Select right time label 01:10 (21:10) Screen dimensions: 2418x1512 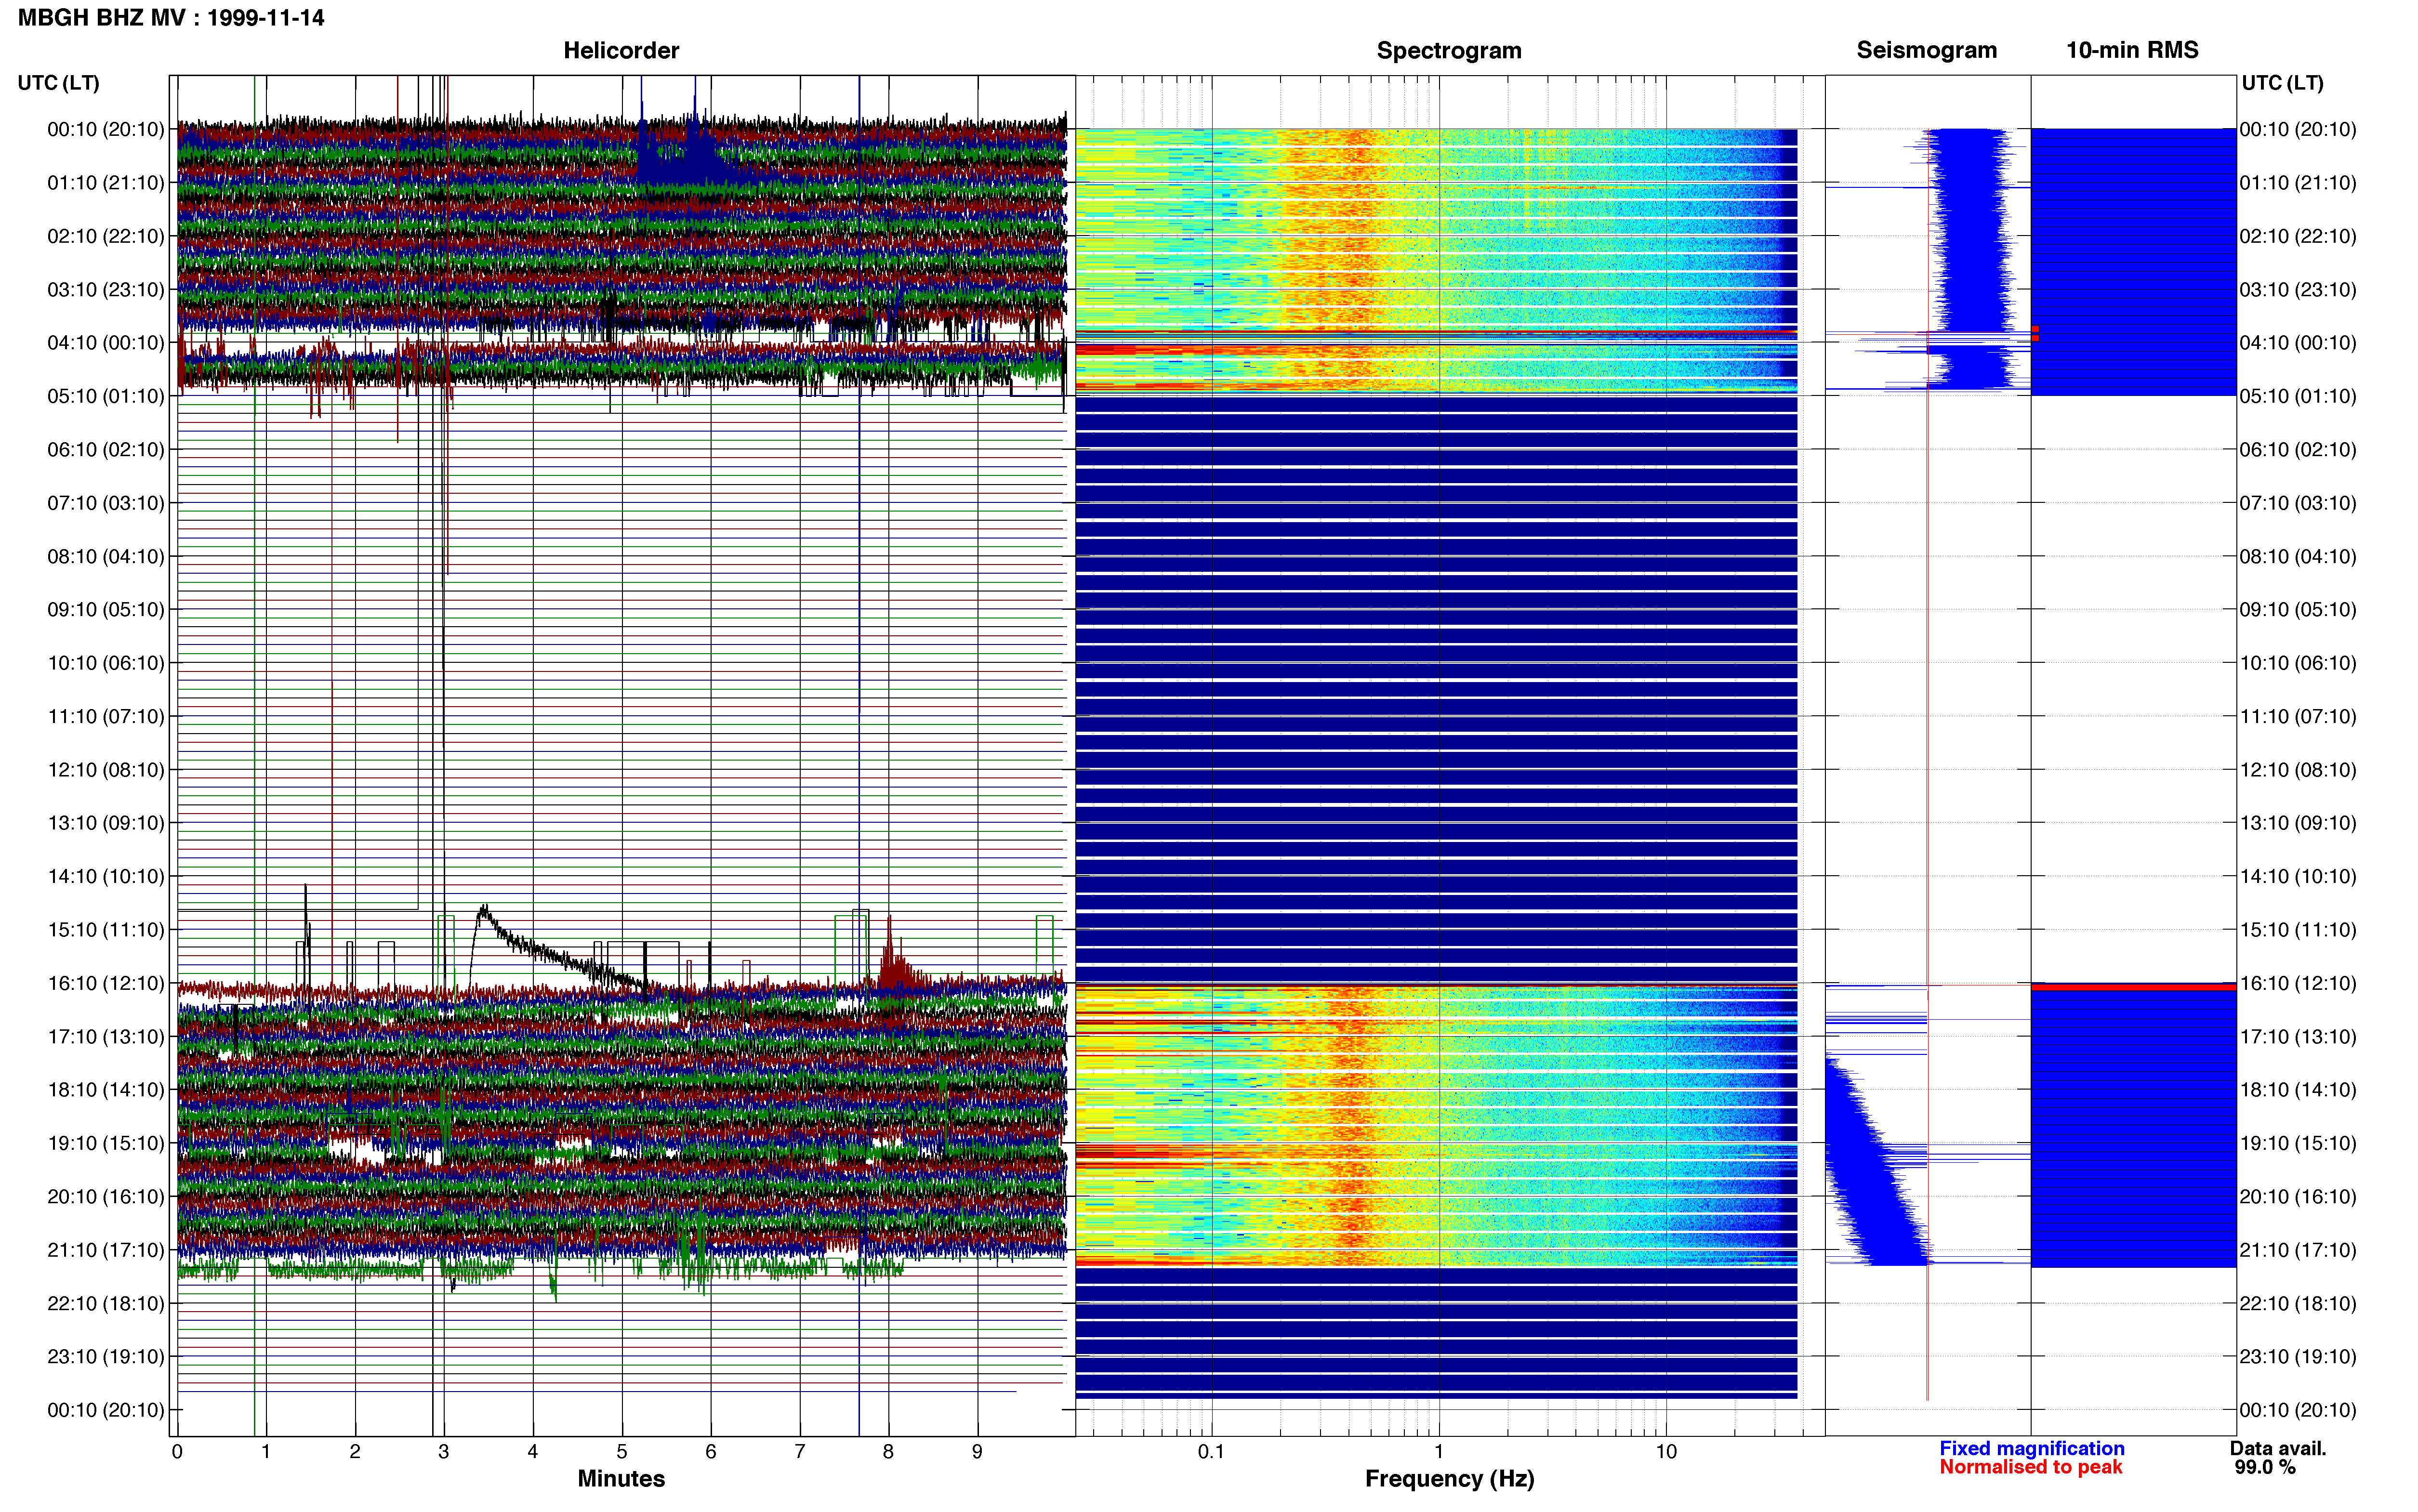click(x=2298, y=183)
